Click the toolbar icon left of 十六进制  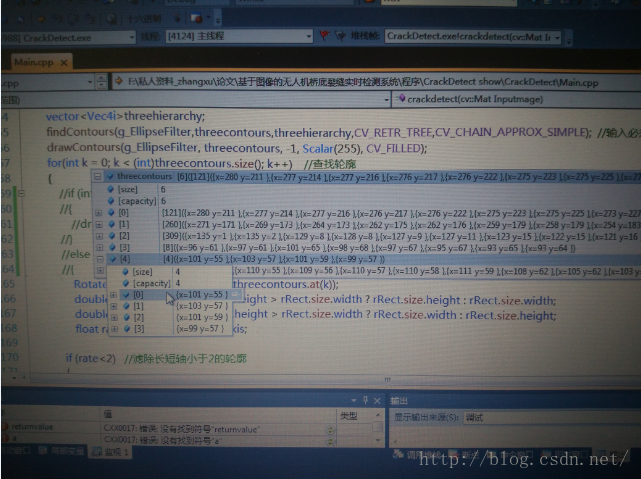pyautogui.click(x=111, y=19)
